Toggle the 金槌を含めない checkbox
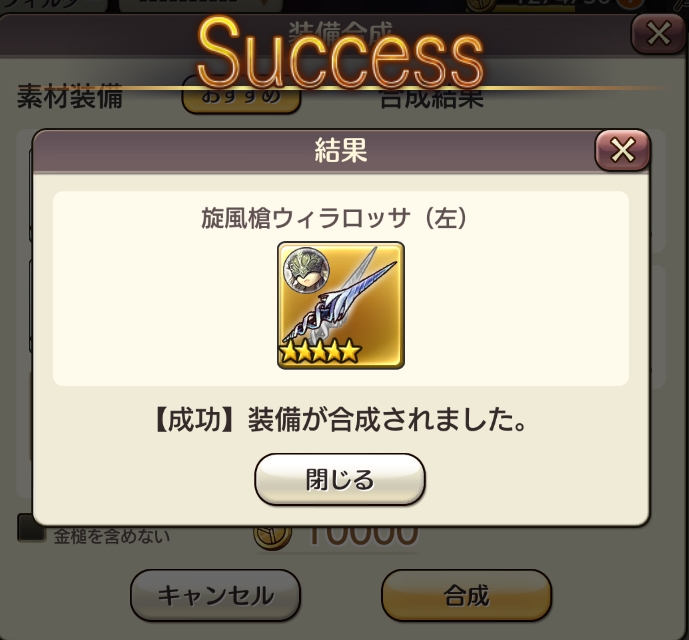 [31, 527]
